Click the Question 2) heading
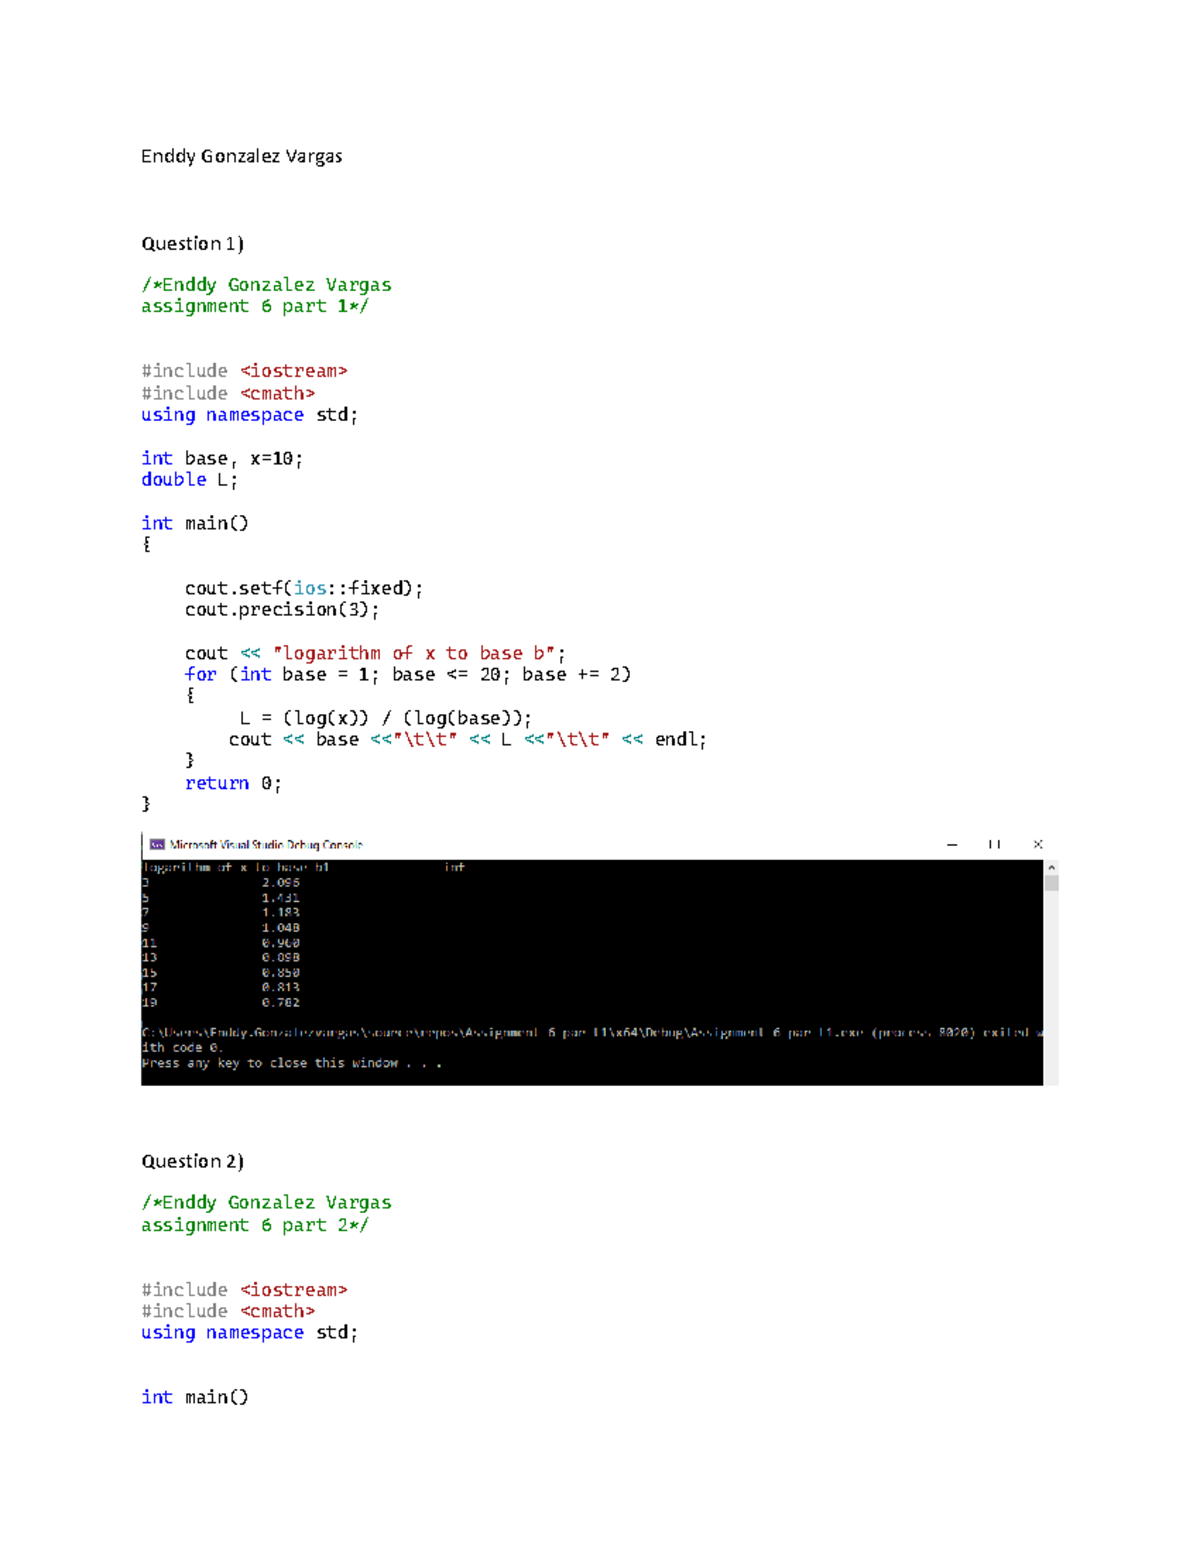Image resolution: width=1200 pixels, height=1553 pixels. click(192, 1161)
